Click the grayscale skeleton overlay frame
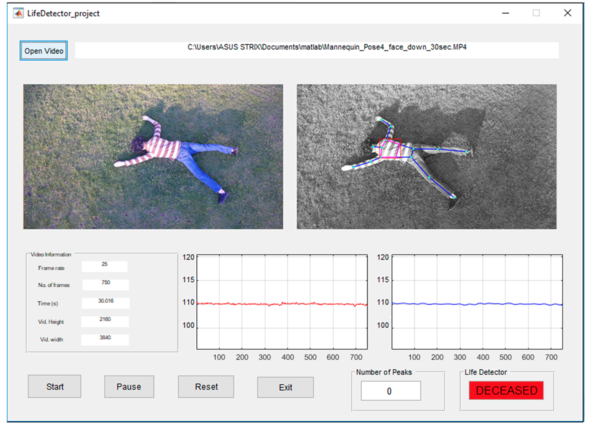Screen dimensions: 590x427 click(x=427, y=157)
